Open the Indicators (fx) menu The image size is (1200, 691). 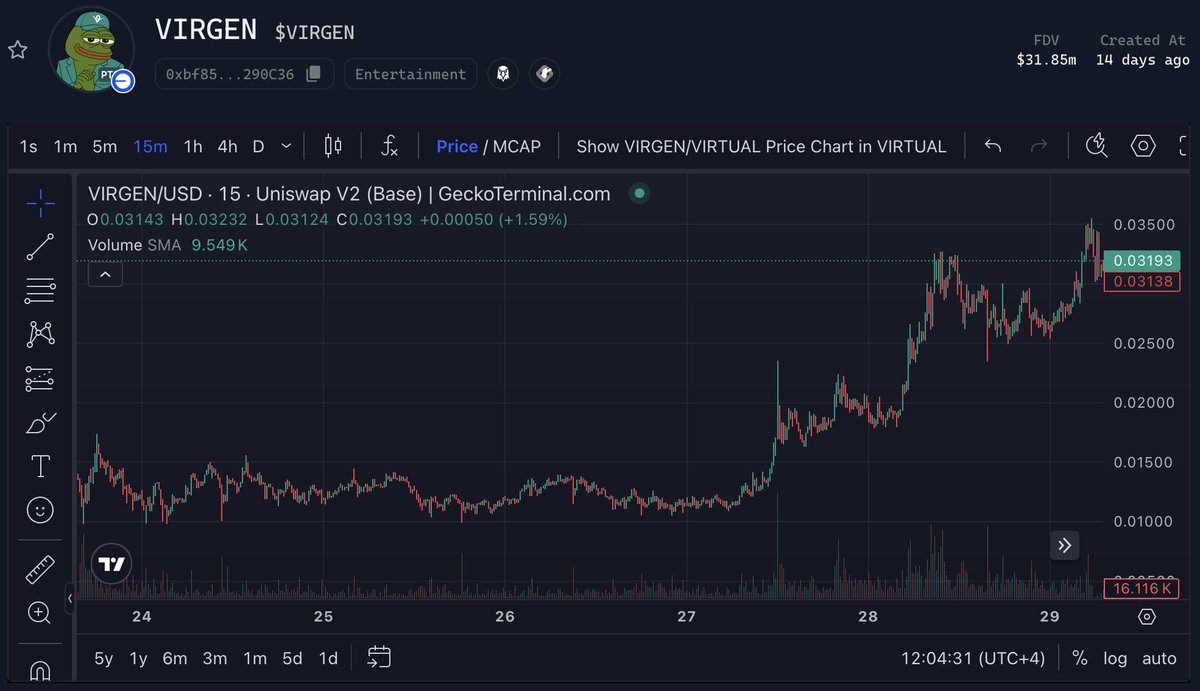pos(389,146)
